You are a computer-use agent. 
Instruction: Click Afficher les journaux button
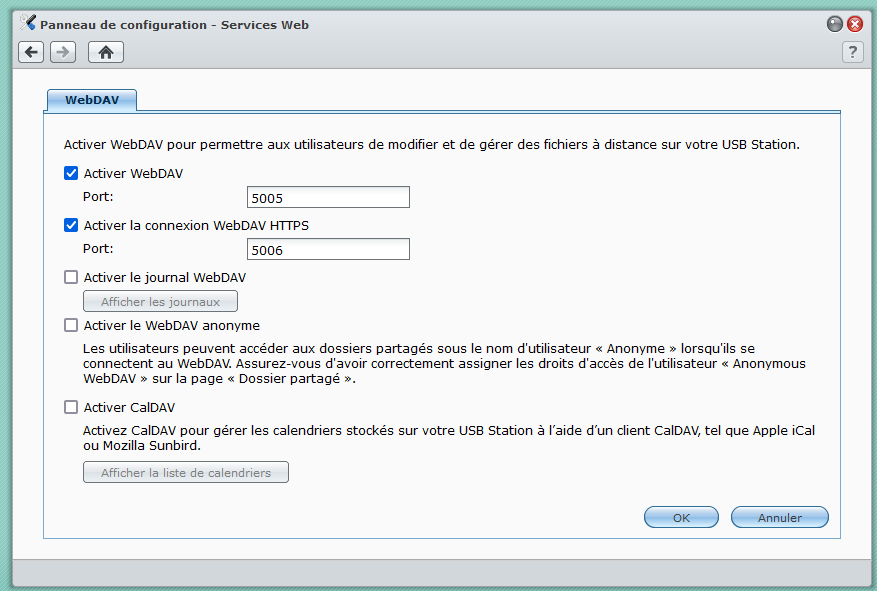click(160, 301)
